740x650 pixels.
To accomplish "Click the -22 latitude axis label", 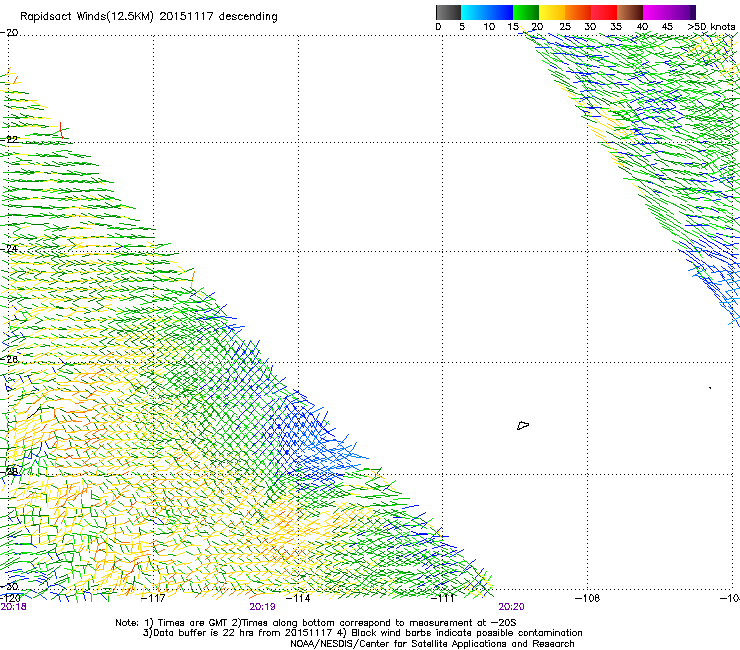I will [9, 139].
